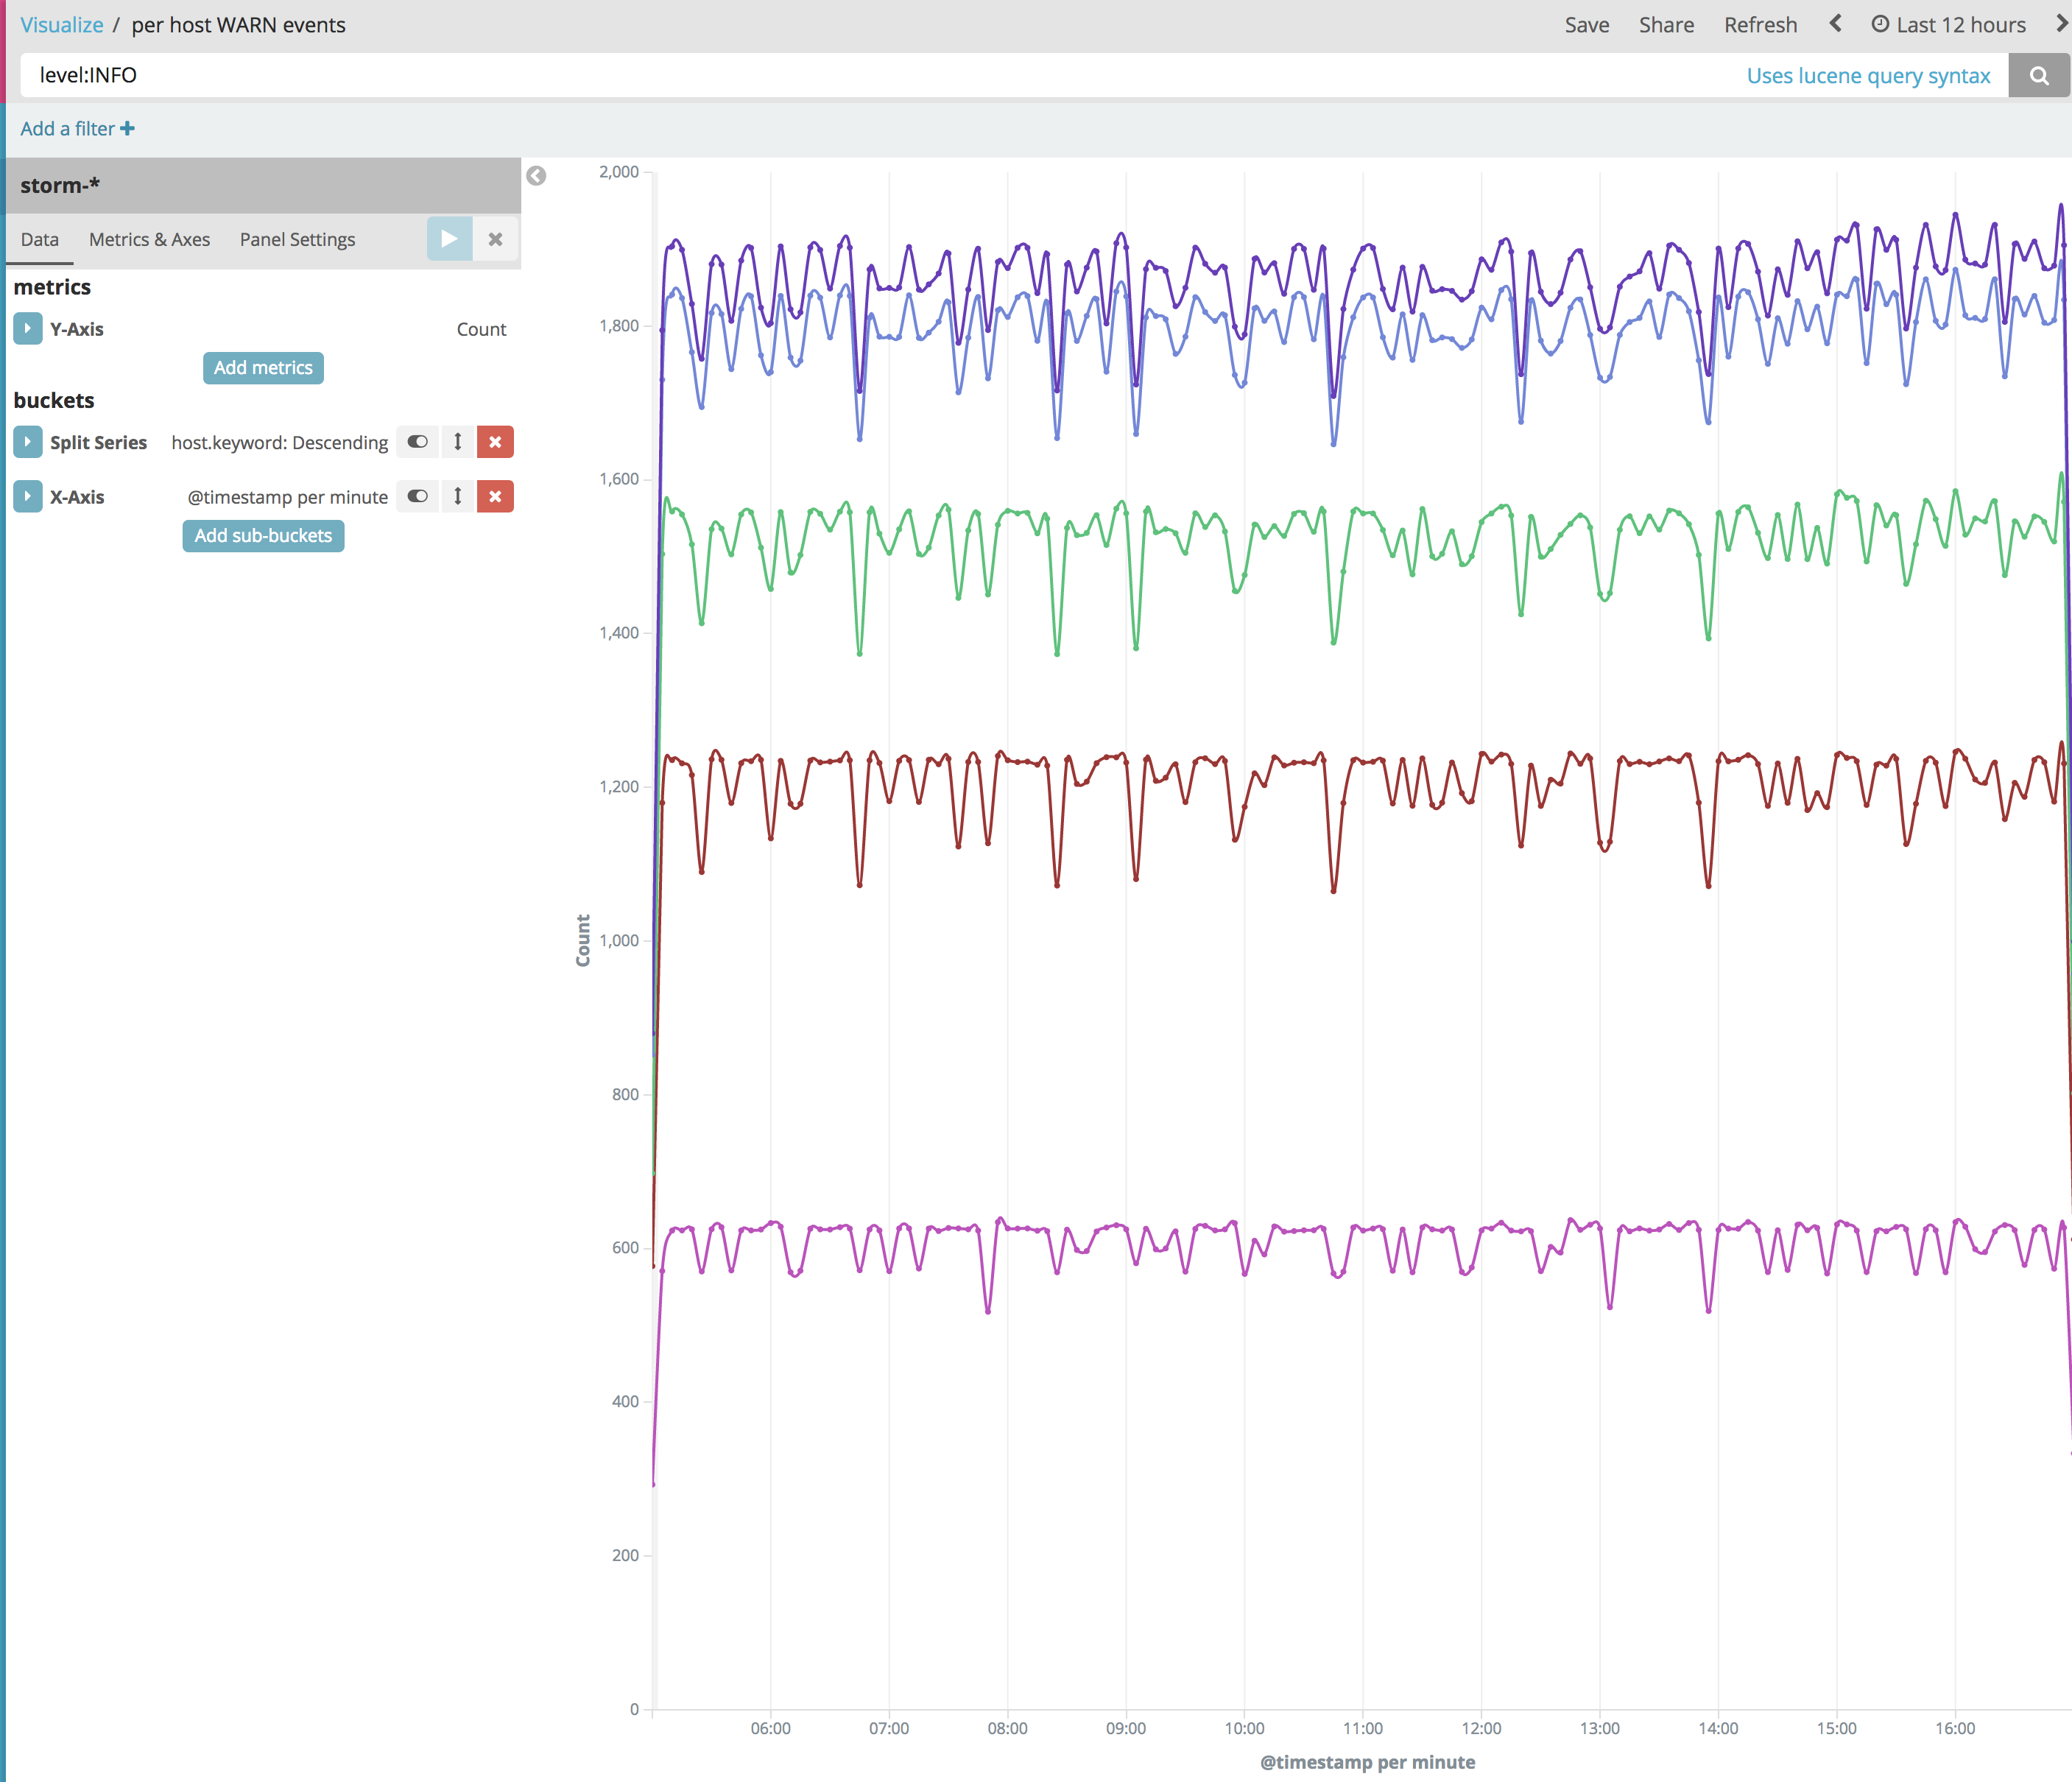2072x1782 pixels.
Task: Click Save in the top menu
Action: pyautogui.click(x=1587, y=25)
